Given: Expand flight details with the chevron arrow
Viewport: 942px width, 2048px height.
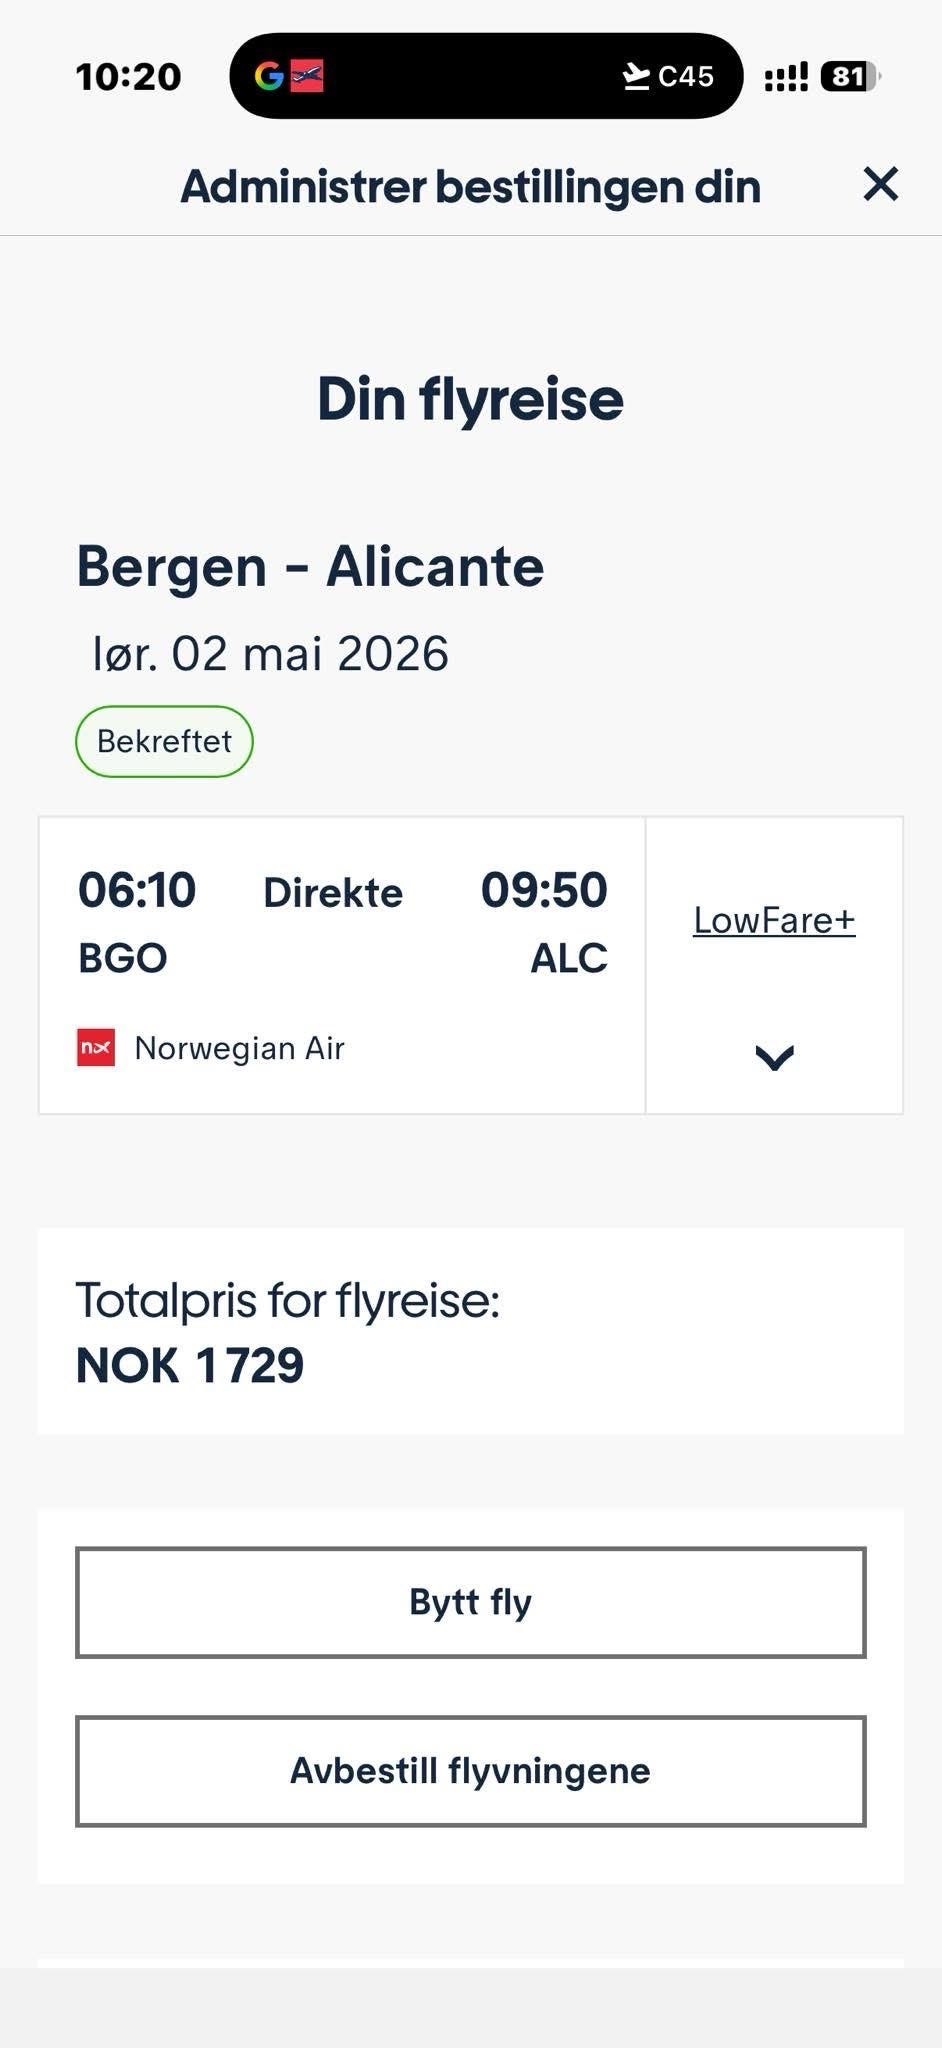Looking at the screenshot, I should point(774,1057).
